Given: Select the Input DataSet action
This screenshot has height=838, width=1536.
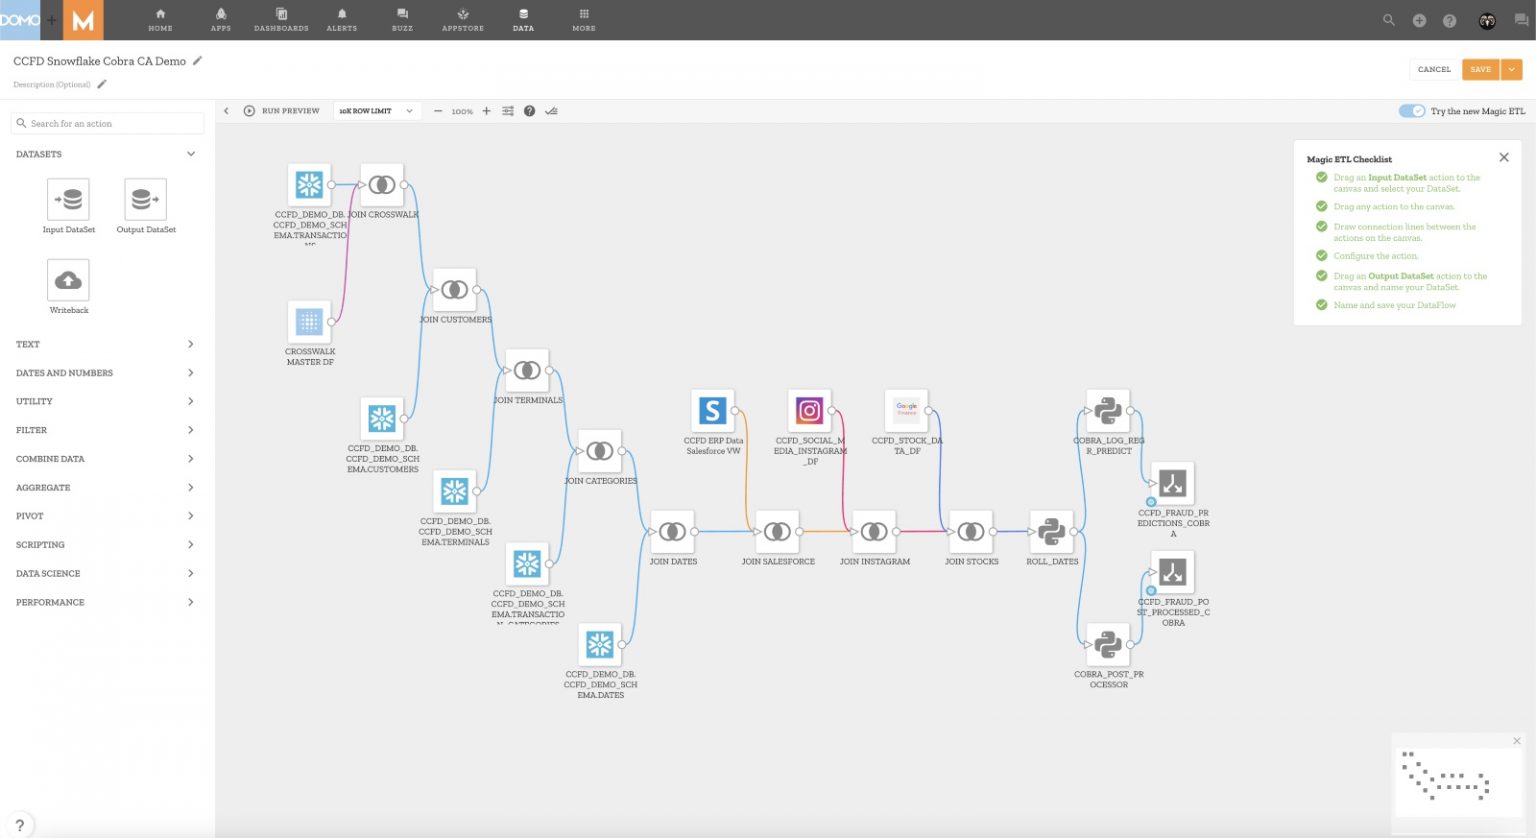Looking at the screenshot, I should pyautogui.click(x=68, y=200).
